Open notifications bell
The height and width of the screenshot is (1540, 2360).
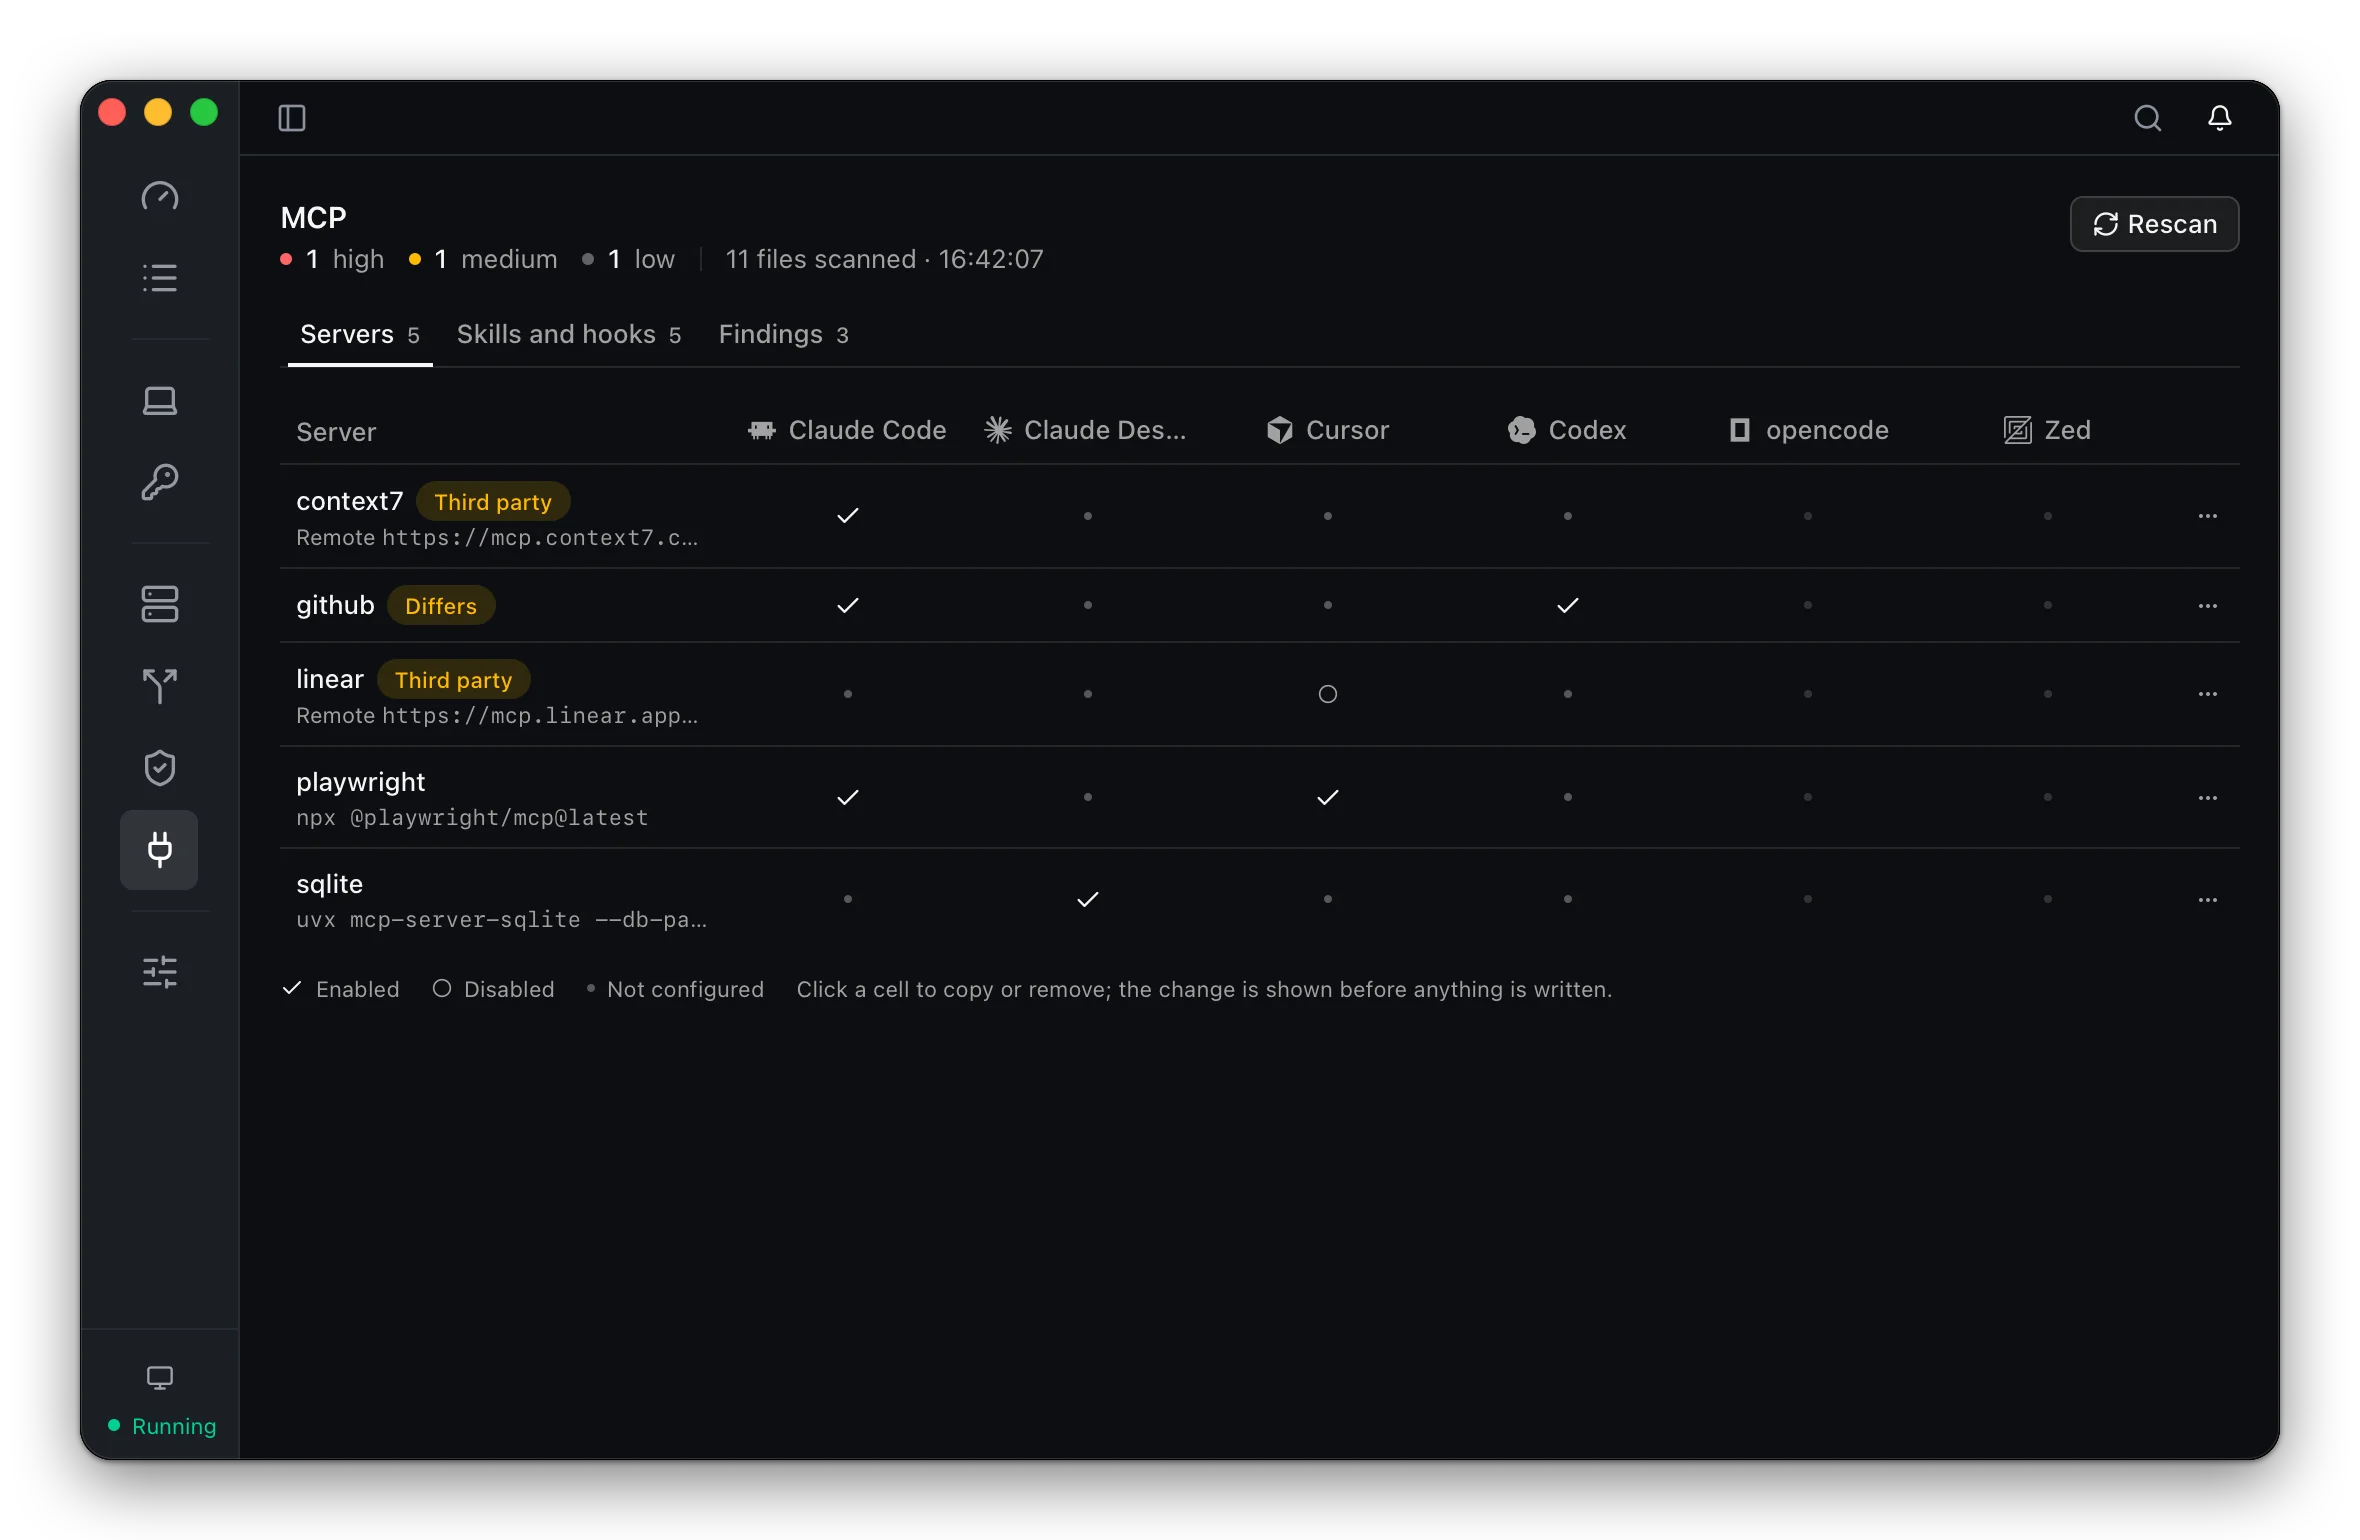2219,118
